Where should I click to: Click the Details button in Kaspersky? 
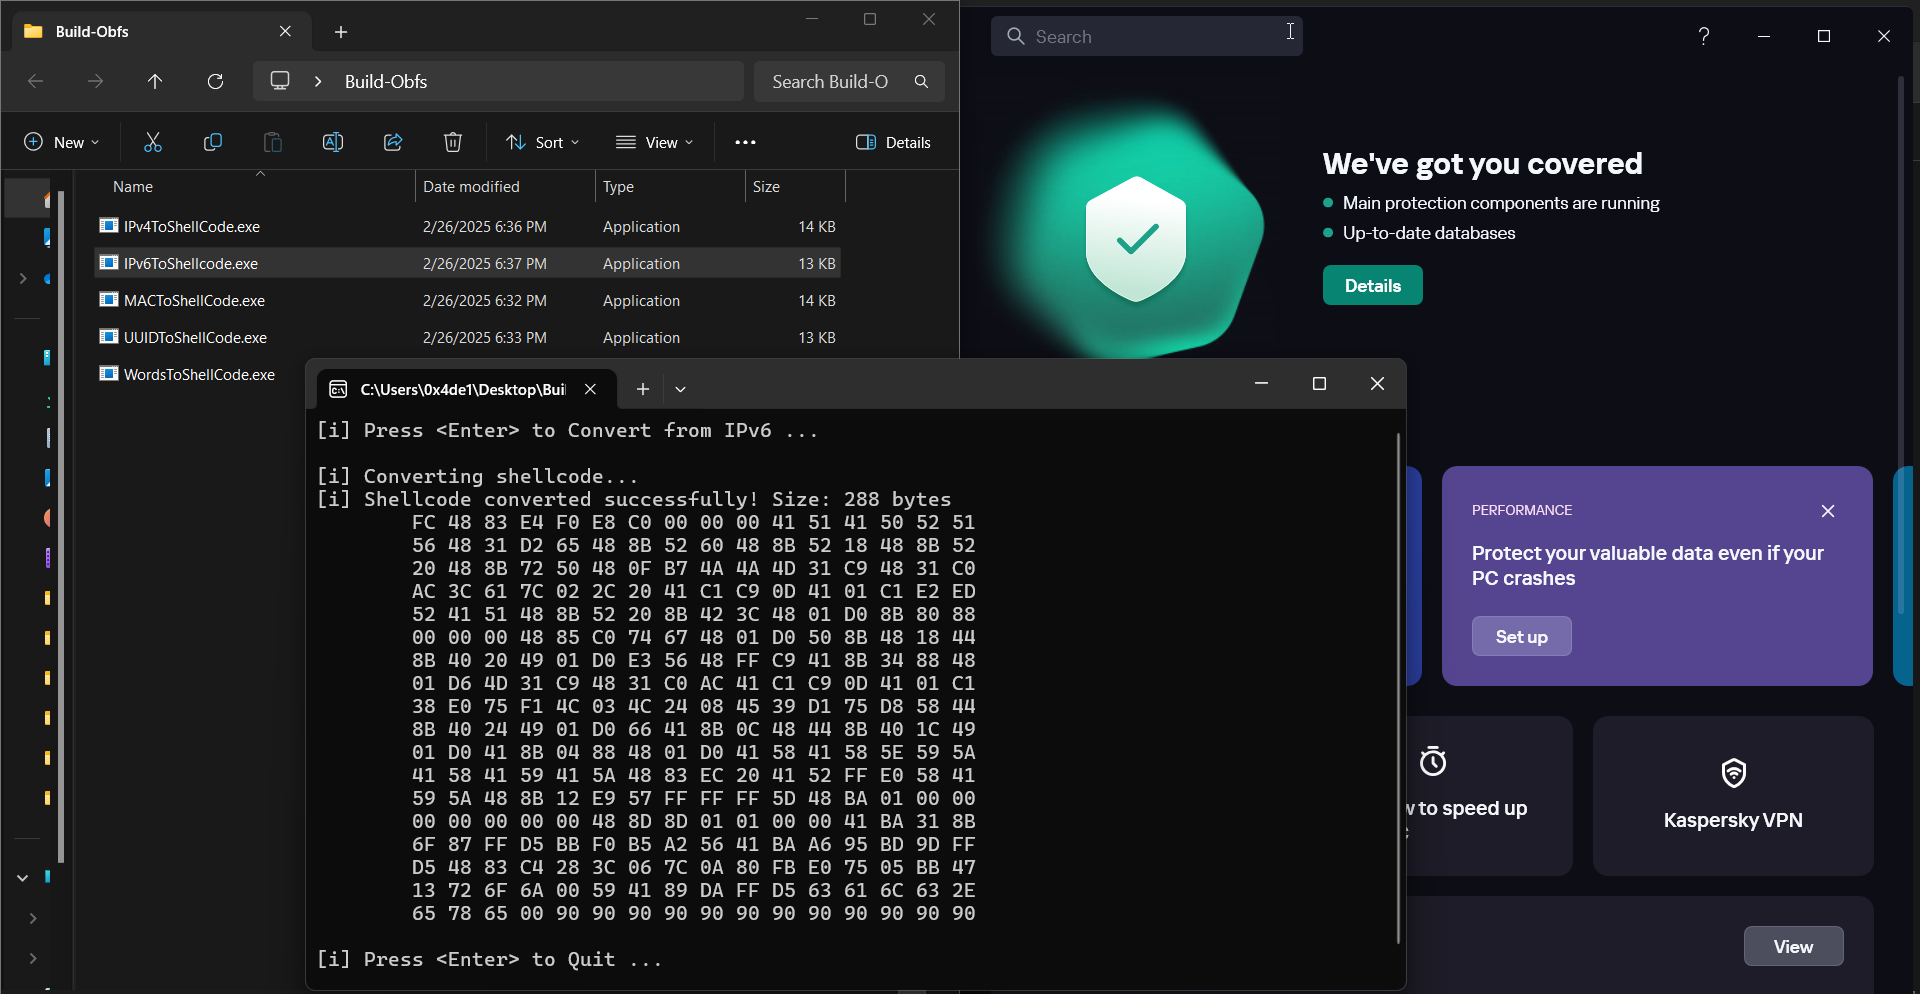(1372, 285)
